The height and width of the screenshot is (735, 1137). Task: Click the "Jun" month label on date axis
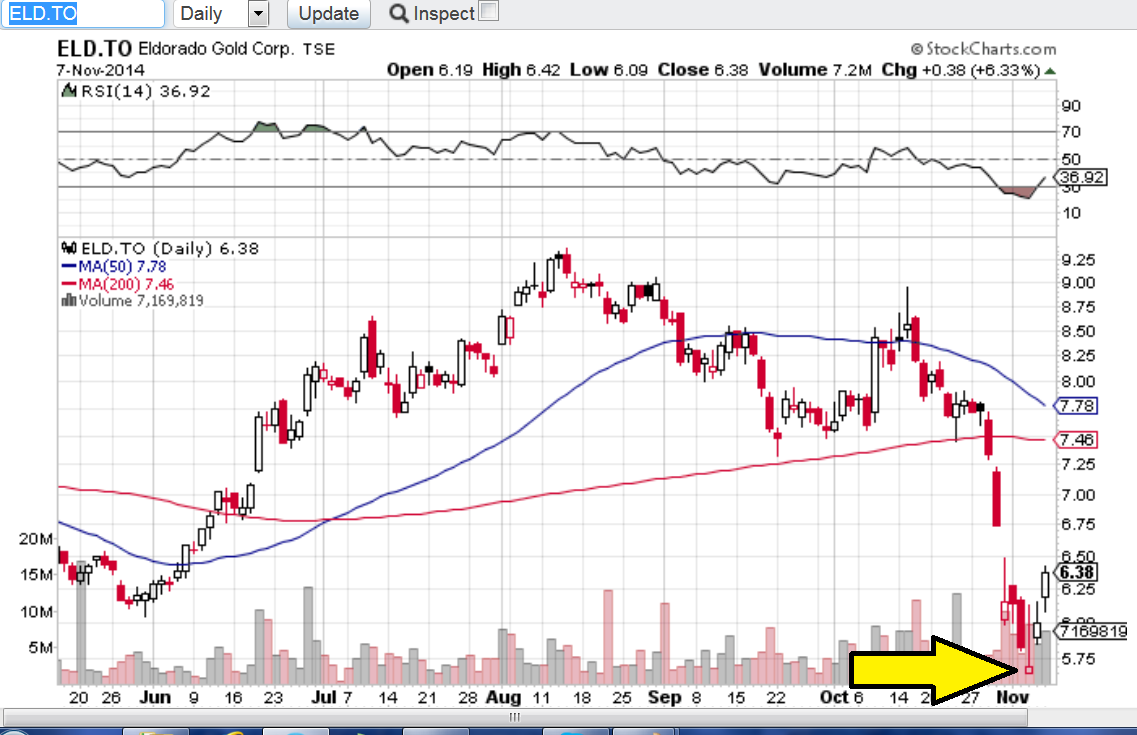[x=154, y=697]
